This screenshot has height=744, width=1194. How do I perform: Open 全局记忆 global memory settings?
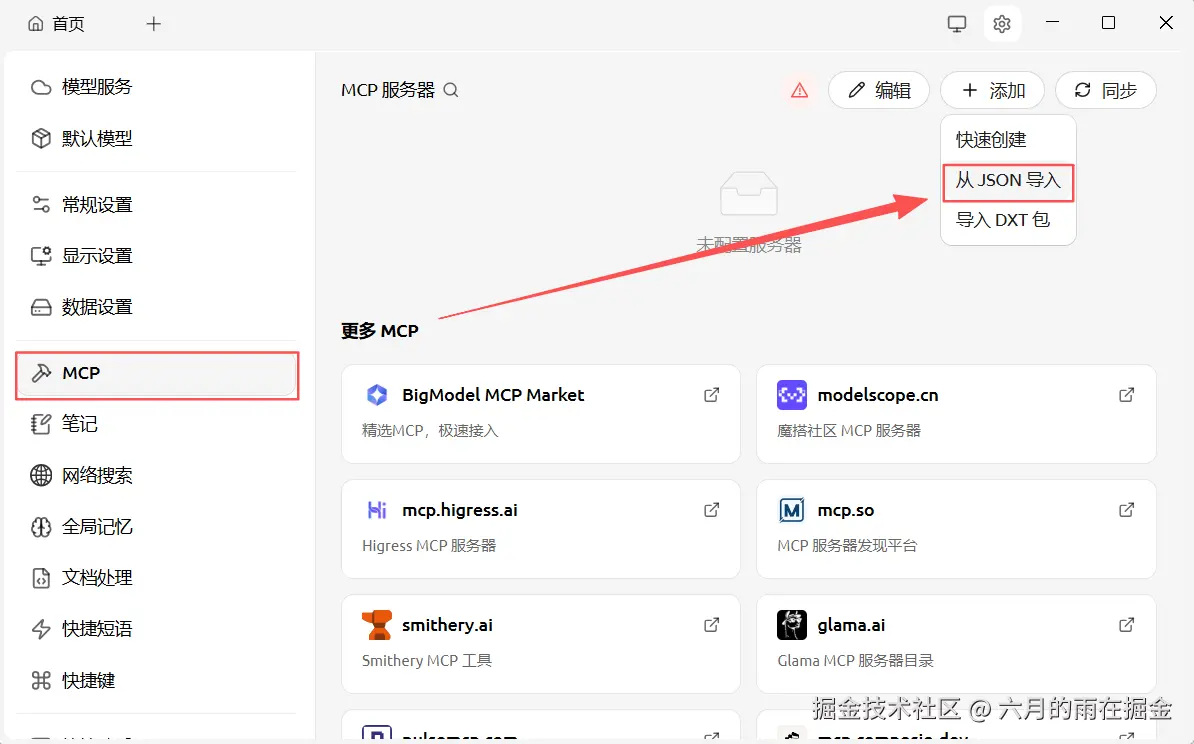(156, 527)
